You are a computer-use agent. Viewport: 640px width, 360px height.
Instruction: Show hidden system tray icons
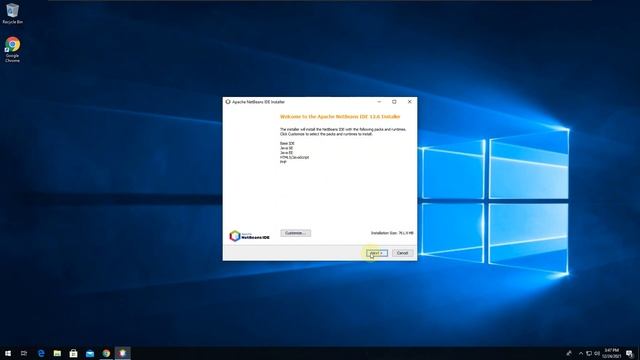click(581, 353)
